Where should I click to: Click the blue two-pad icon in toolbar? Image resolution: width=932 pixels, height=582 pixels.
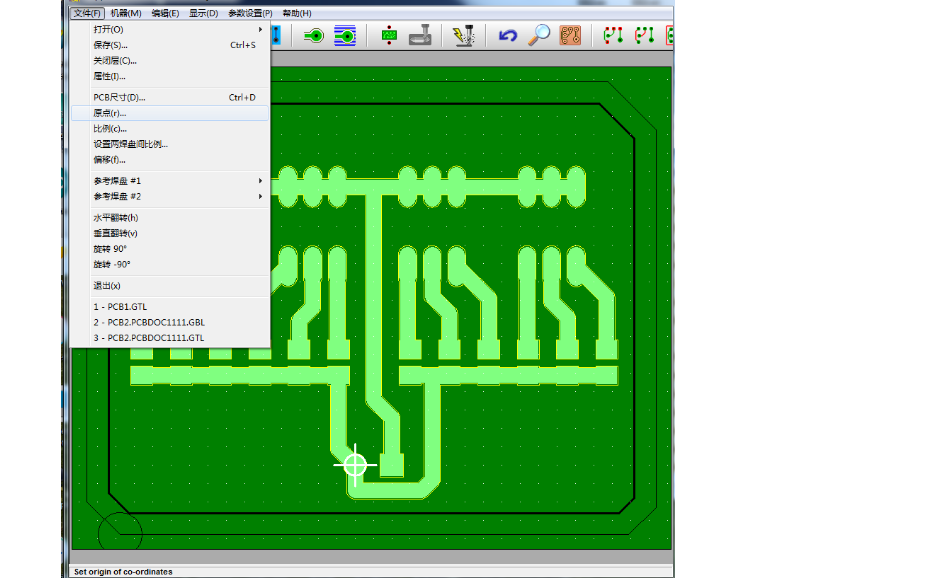(276, 36)
